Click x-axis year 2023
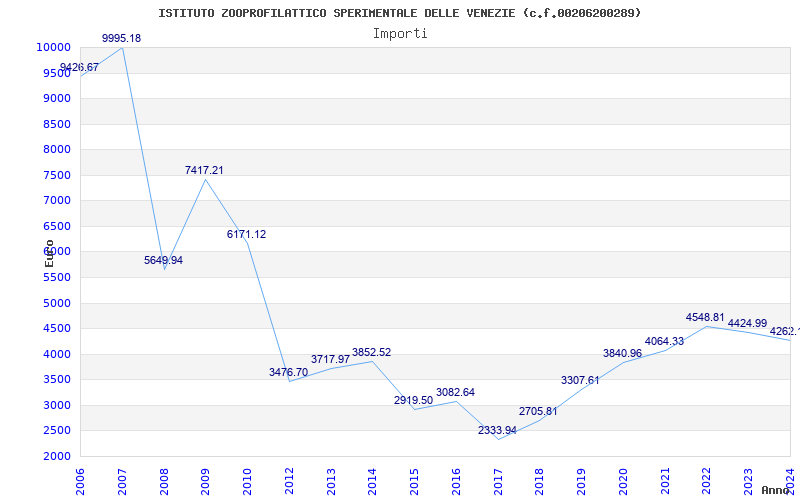Screen dimensions: 800x500 point(748,482)
